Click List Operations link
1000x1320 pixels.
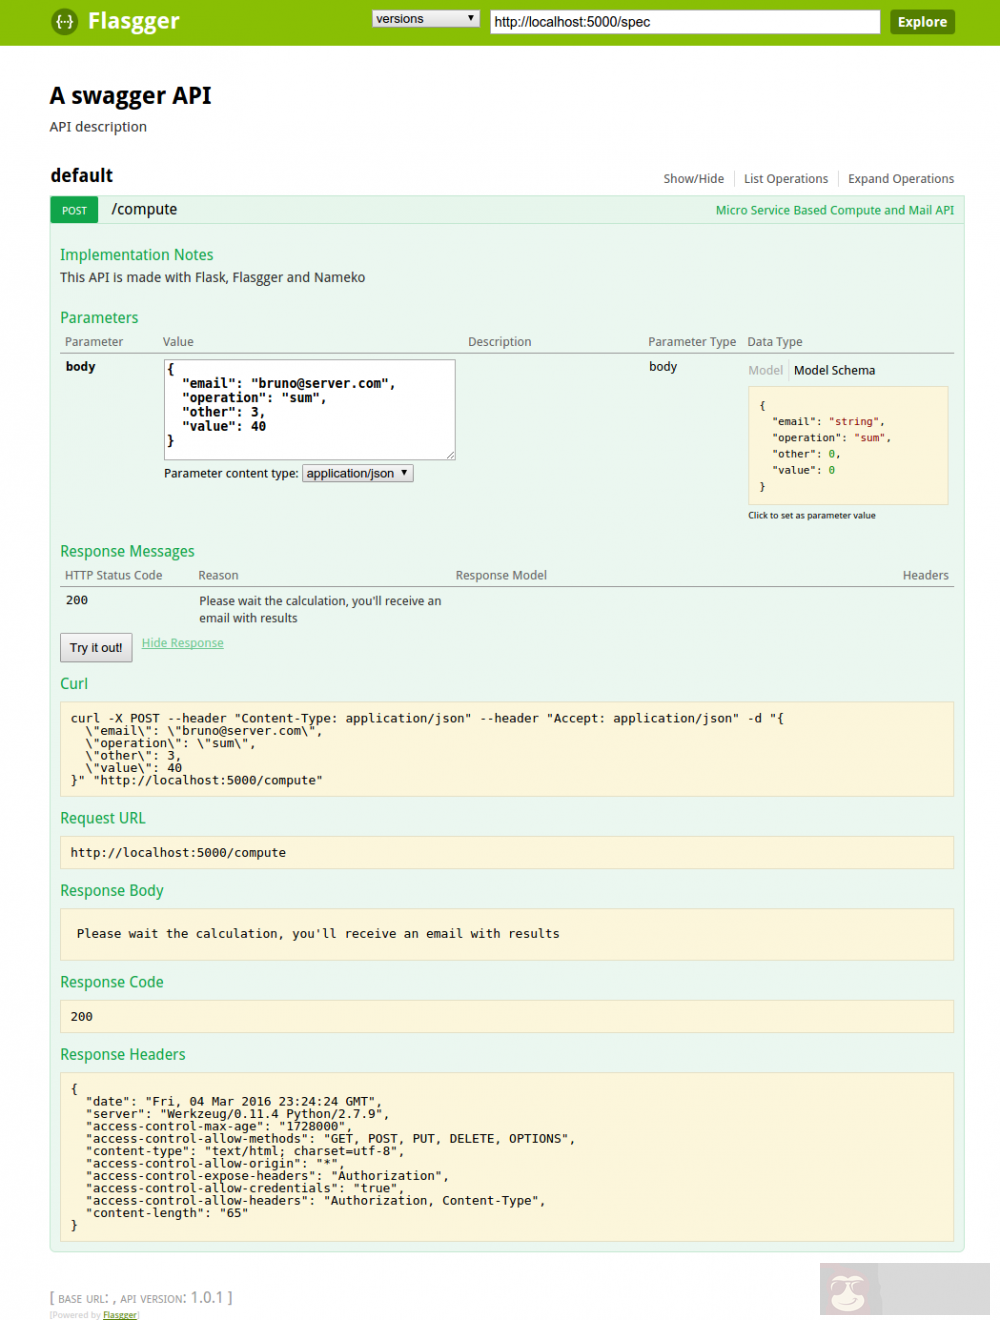click(x=785, y=179)
